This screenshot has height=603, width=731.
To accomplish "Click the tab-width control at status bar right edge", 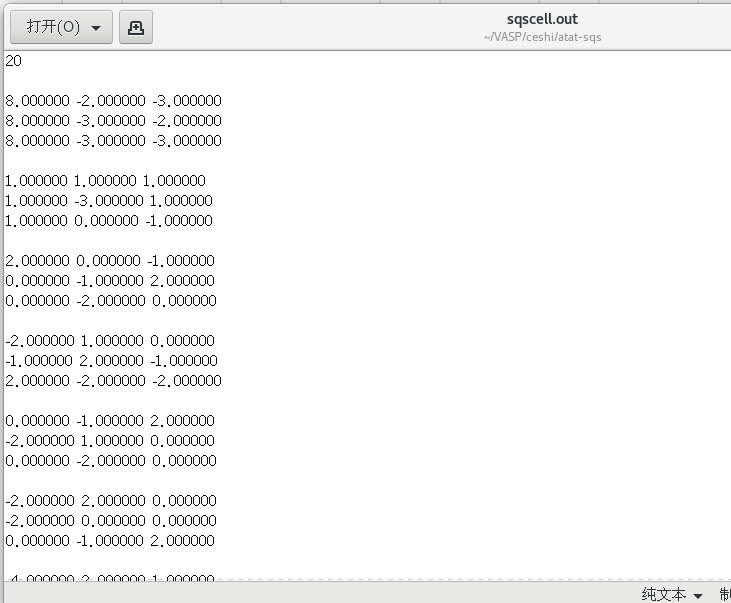I will tap(725, 594).
